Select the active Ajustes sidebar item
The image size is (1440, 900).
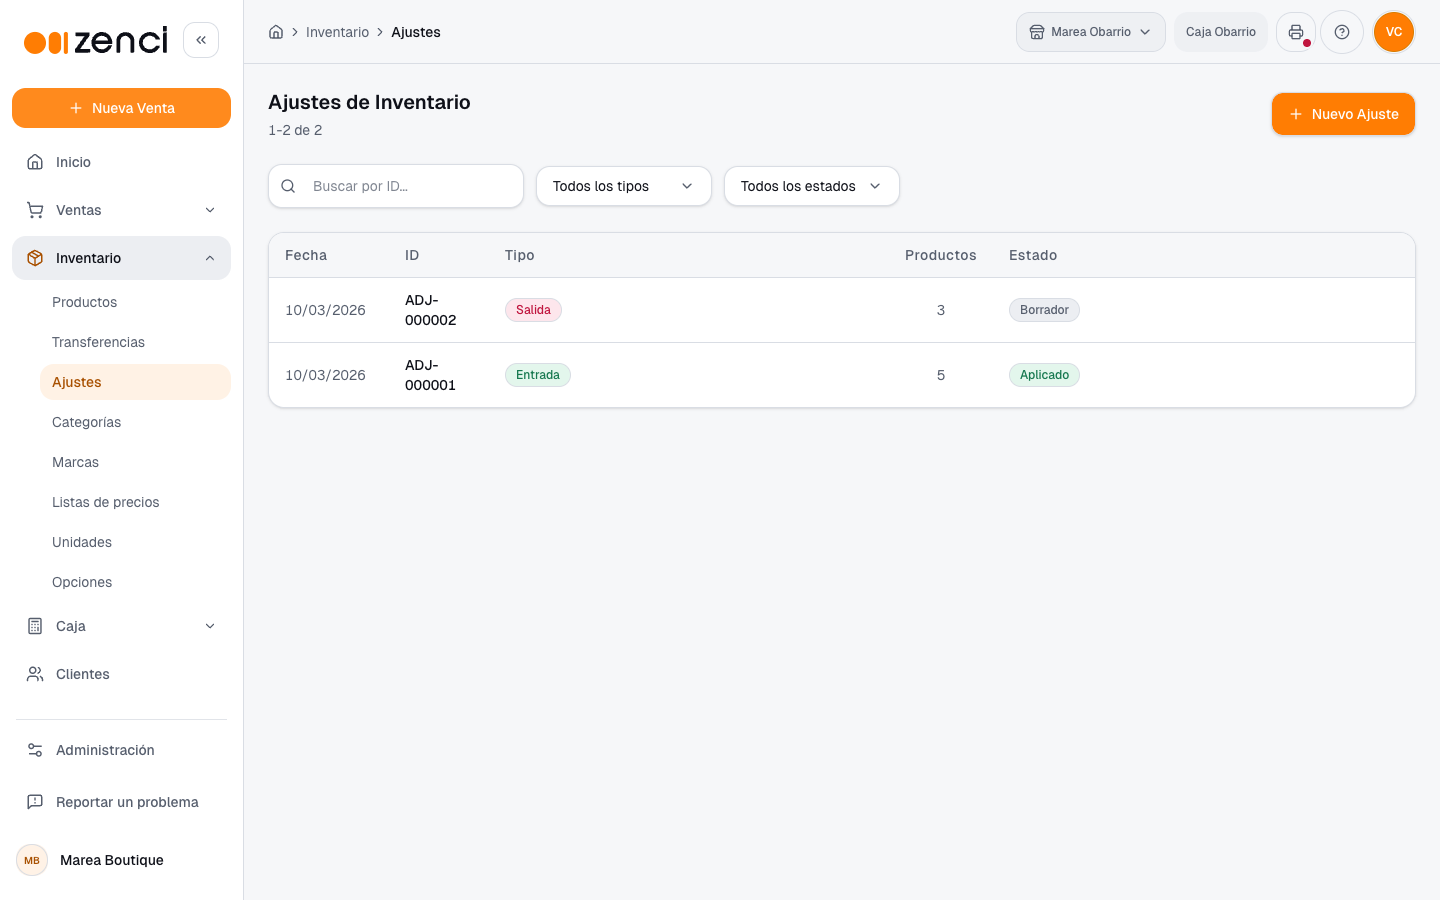[x=135, y=382]
